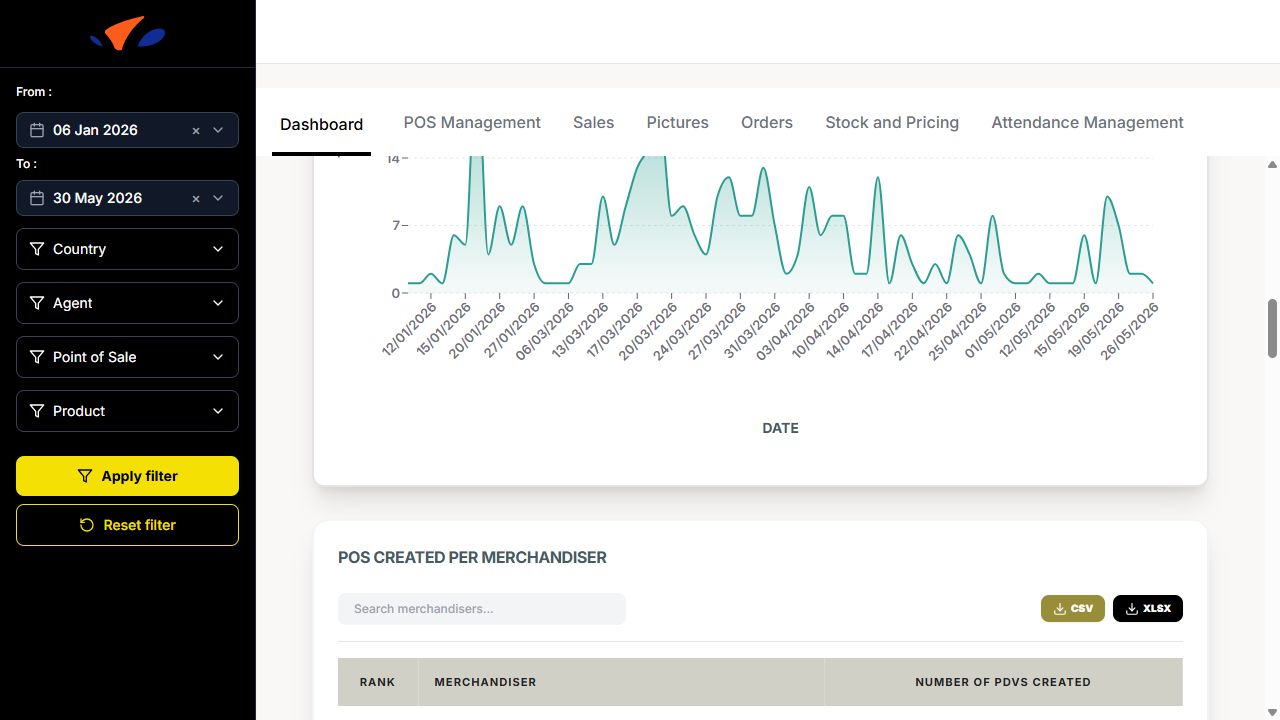Image resolution: width=1280 pixels, height=720 pixels.
Task: Apply the selected filters
Action: [127, 476]
